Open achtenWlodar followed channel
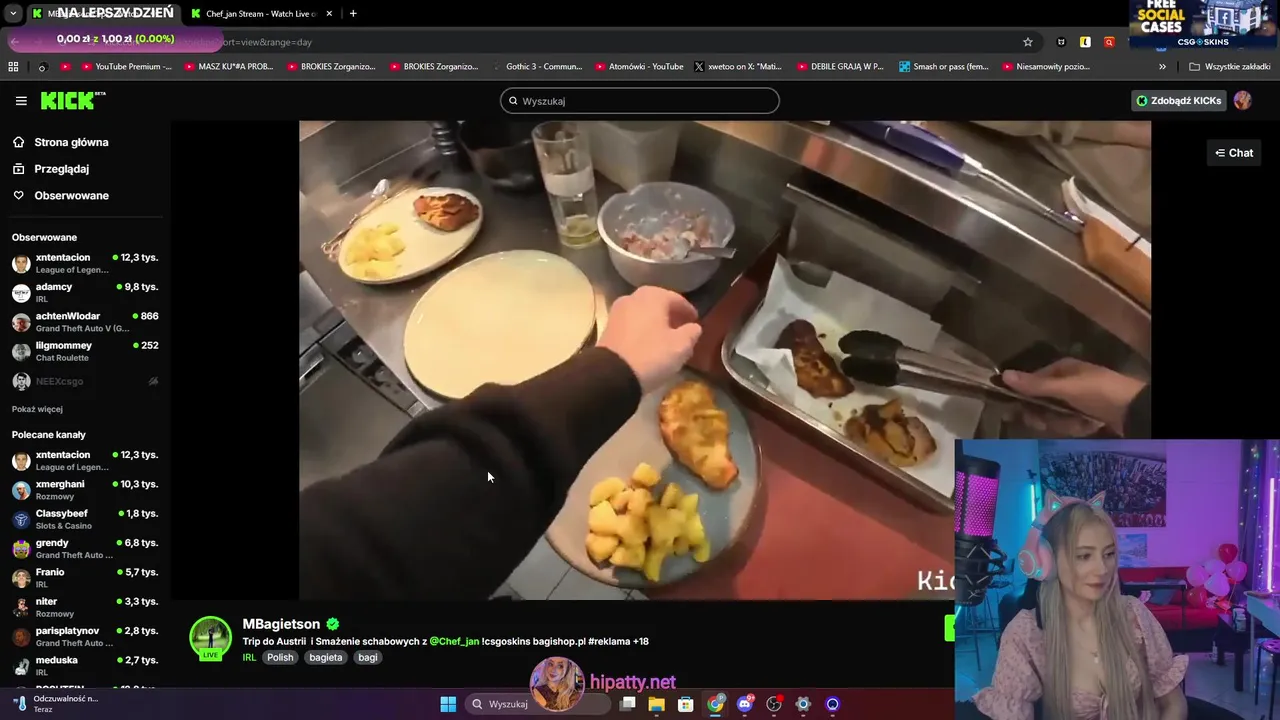 coord(85,321)
